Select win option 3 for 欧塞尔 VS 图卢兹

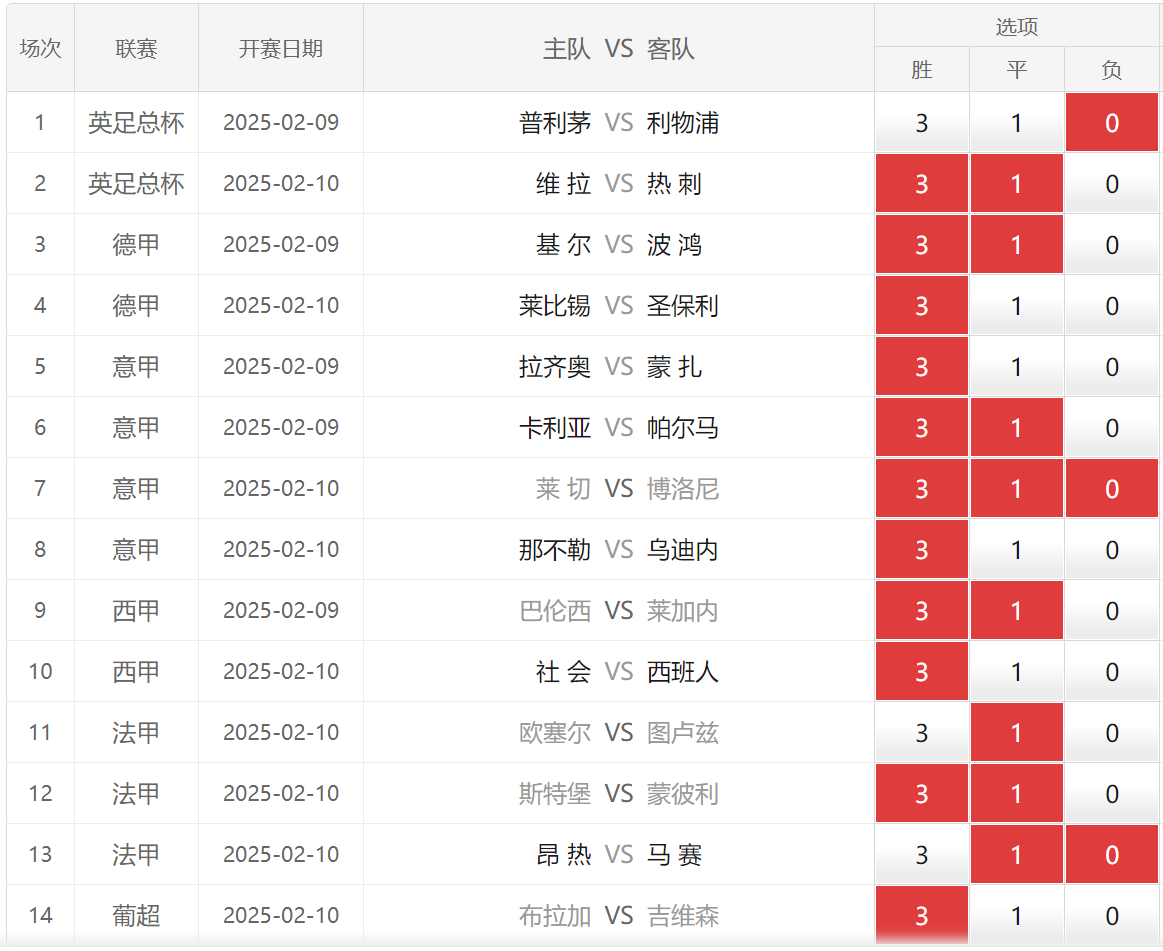[x=921, y=732]
